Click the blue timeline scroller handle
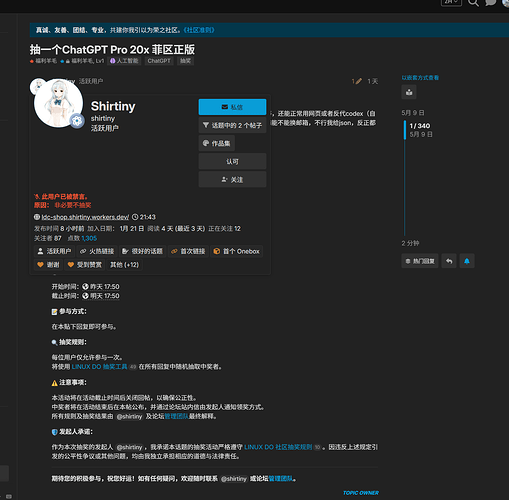 tap(405, 130)
